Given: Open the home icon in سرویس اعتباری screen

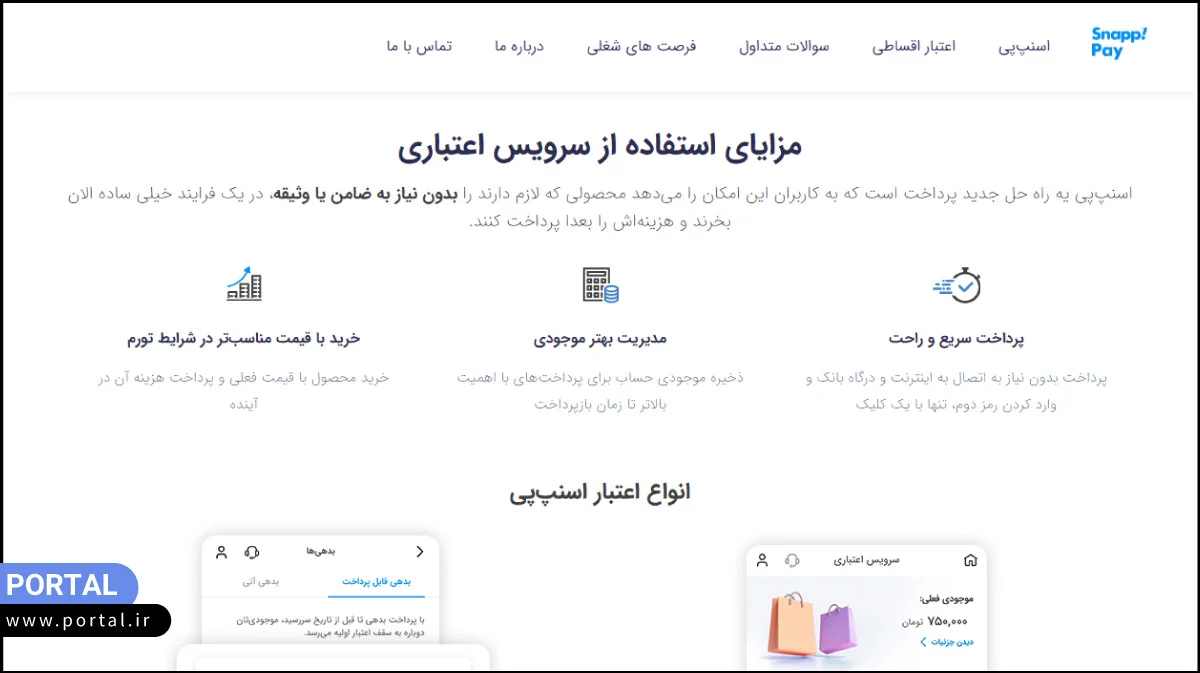Looking at the screenshot, I should [x=970, y=561].
